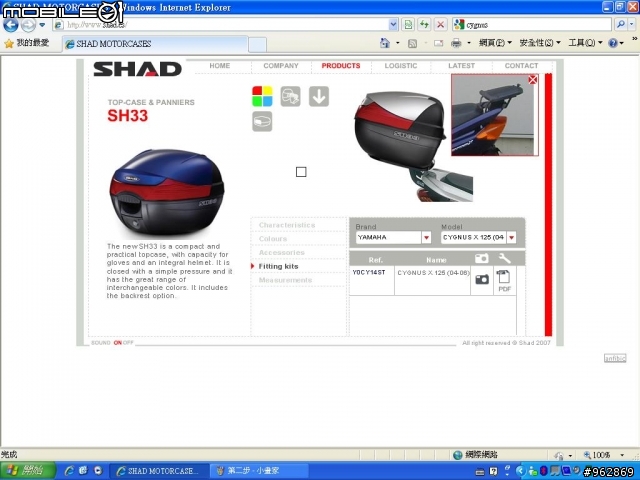Viewport: 640px width, 480px height.
Task: Open Internet Explorer quick launch icon
Action: pyautogui.click(x=69, y=471)
